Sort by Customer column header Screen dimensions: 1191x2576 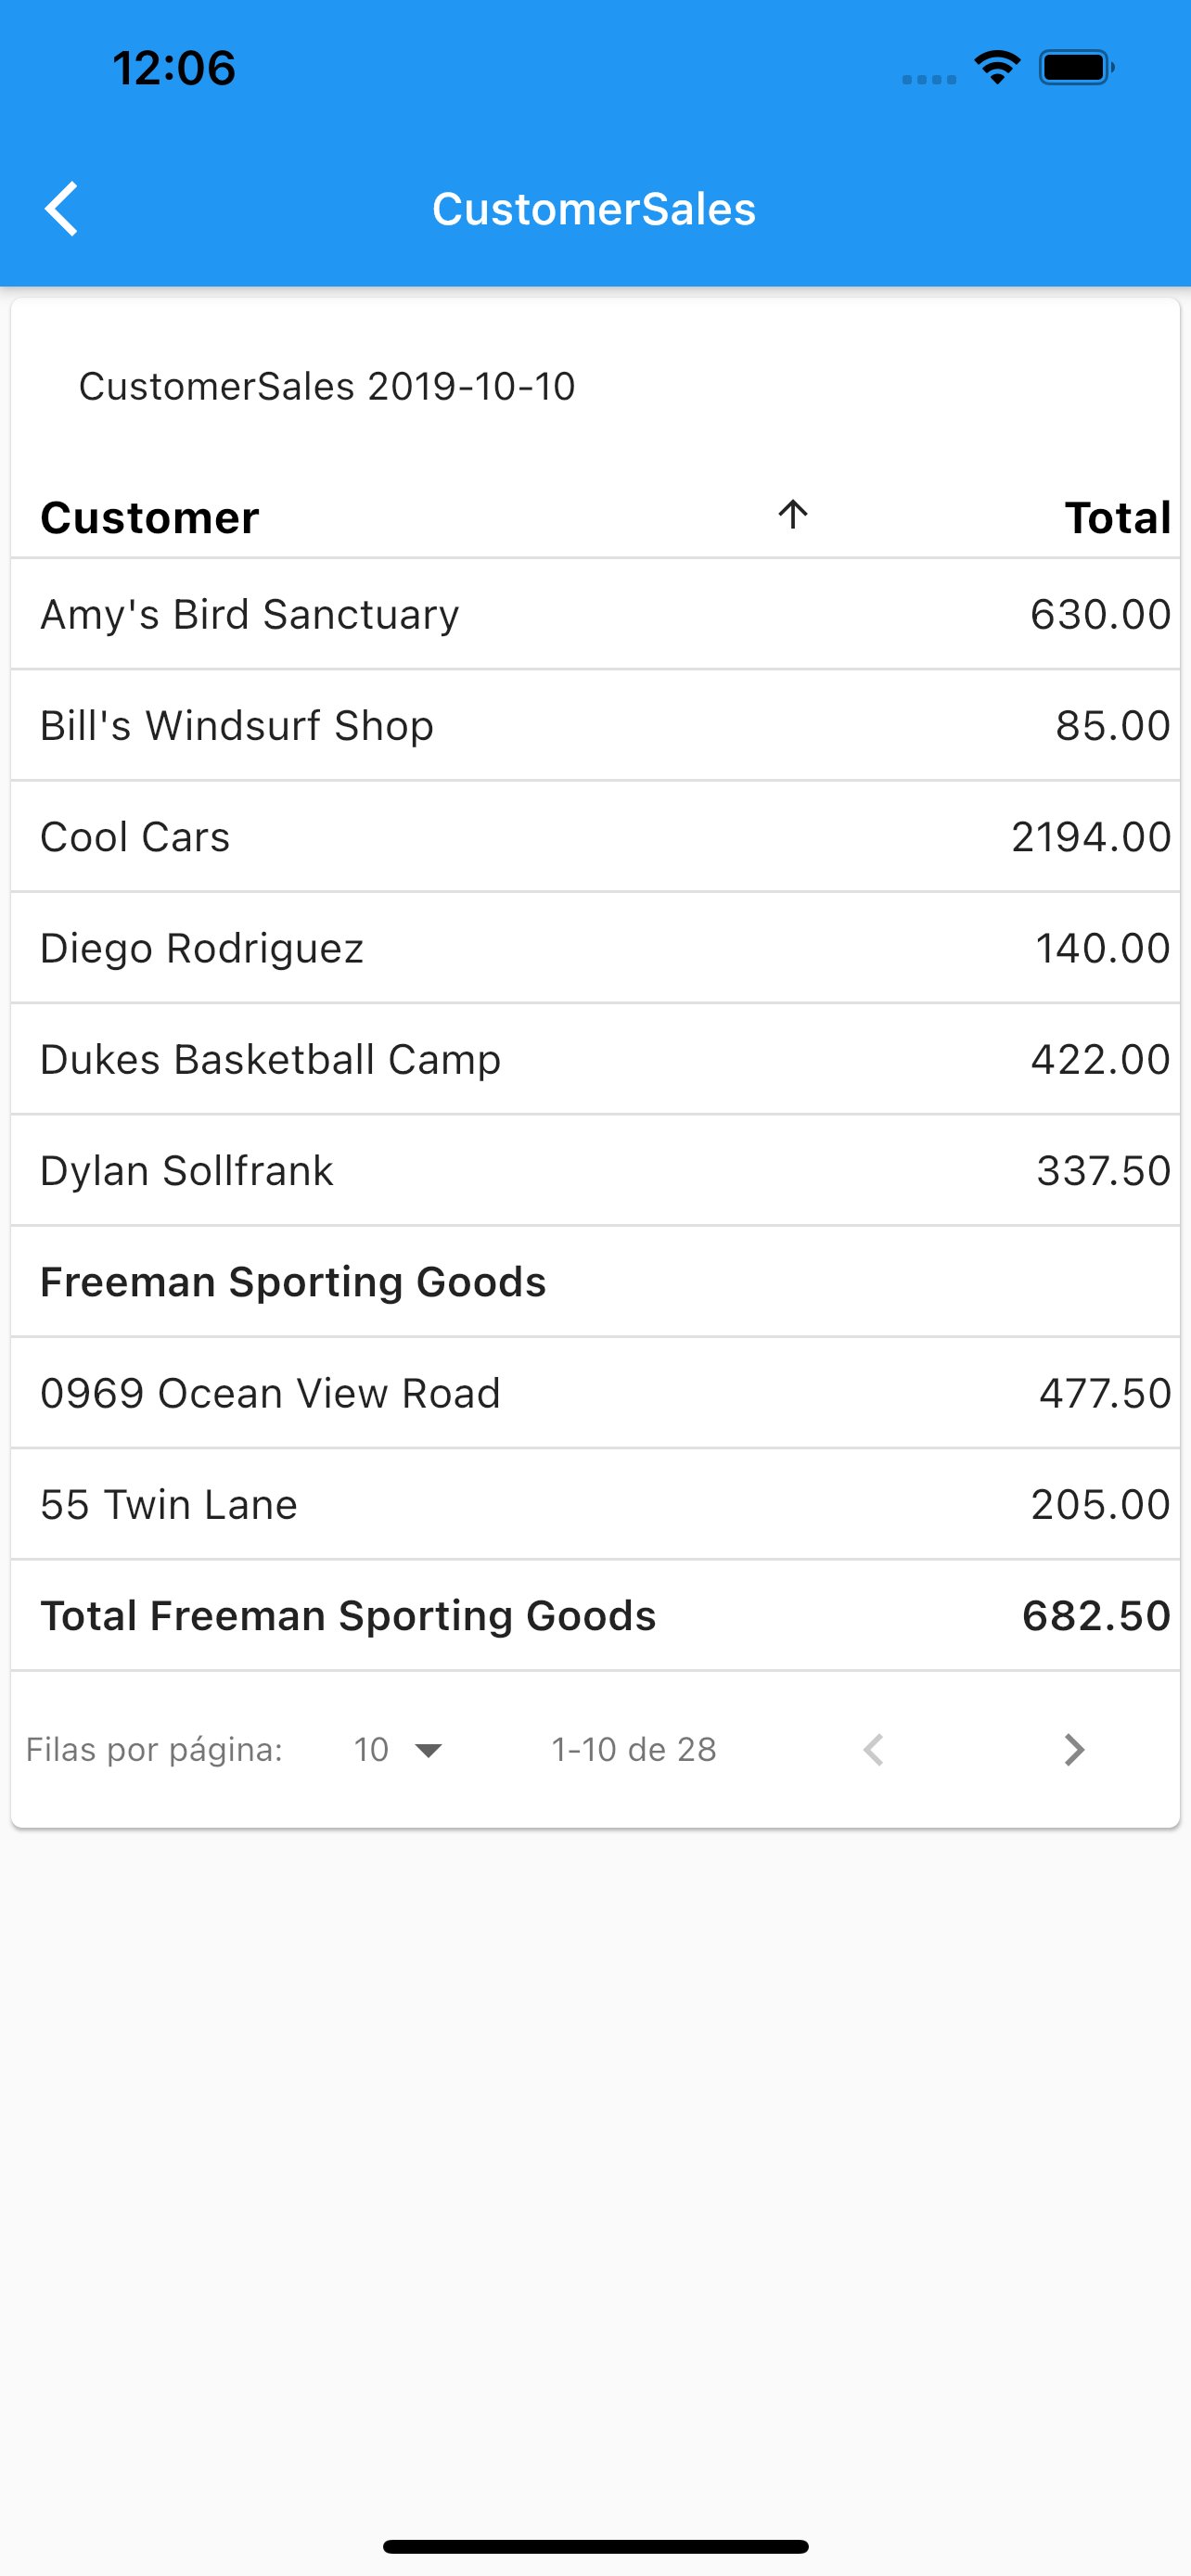click(149, 518)
